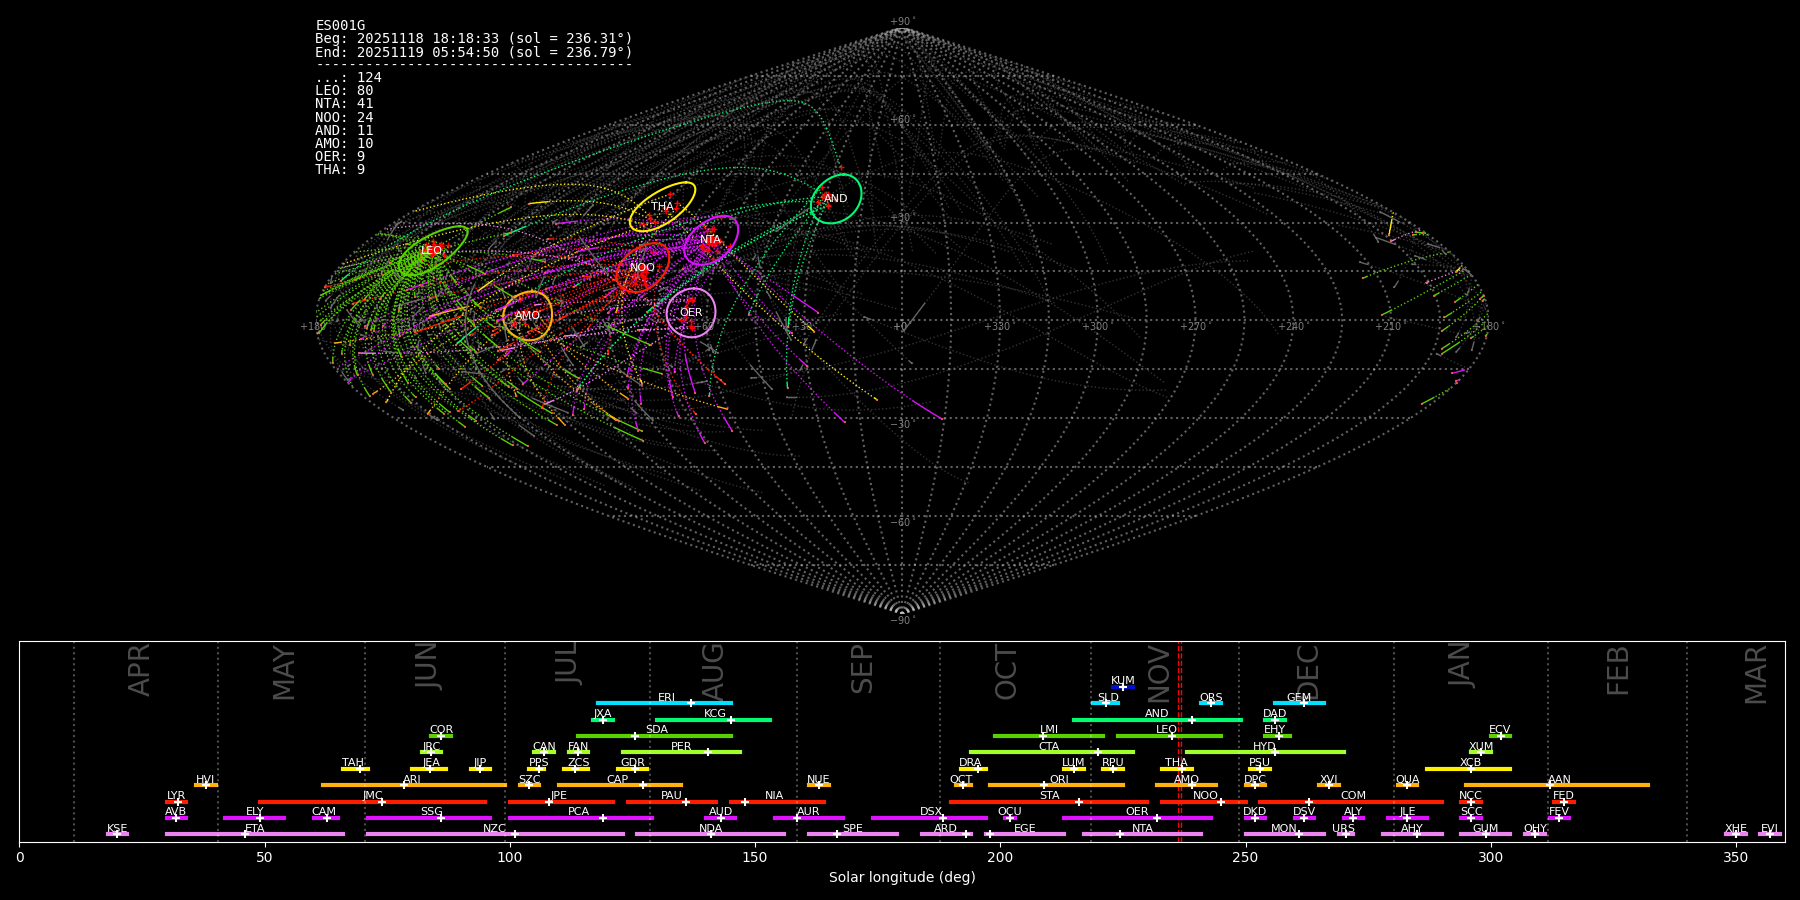
Task: Click the ERI shower bar in the timeline
Action: tap(664, 703)
